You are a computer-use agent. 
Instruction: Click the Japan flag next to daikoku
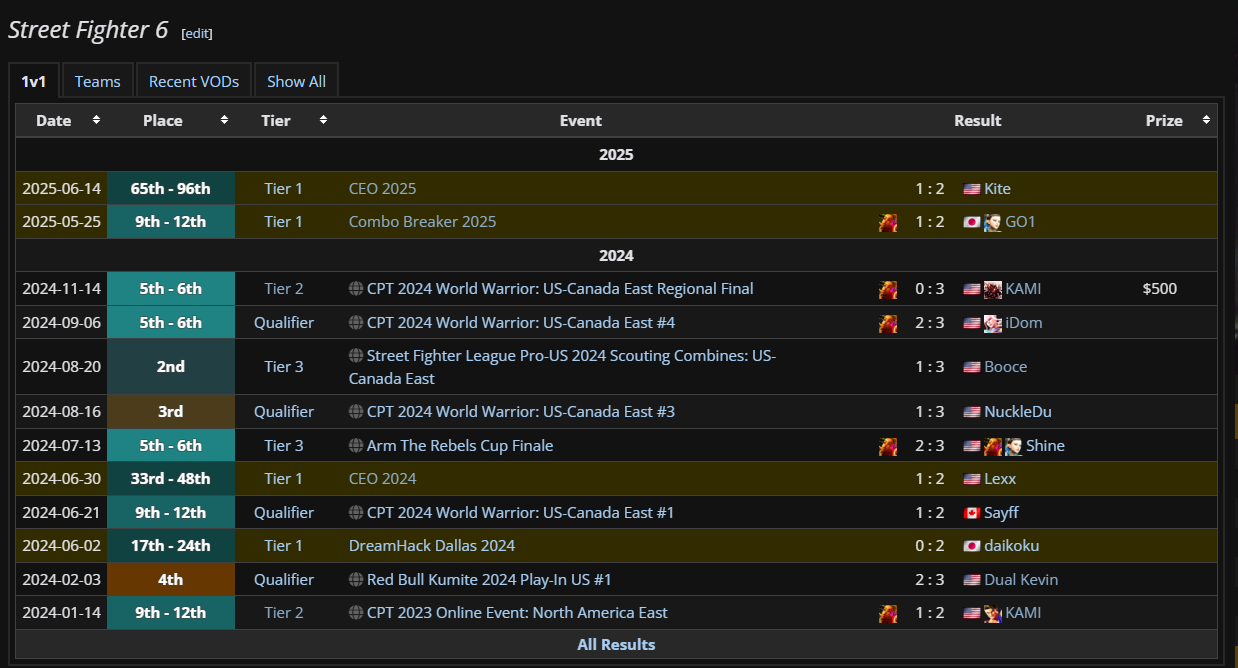[971, 546]
